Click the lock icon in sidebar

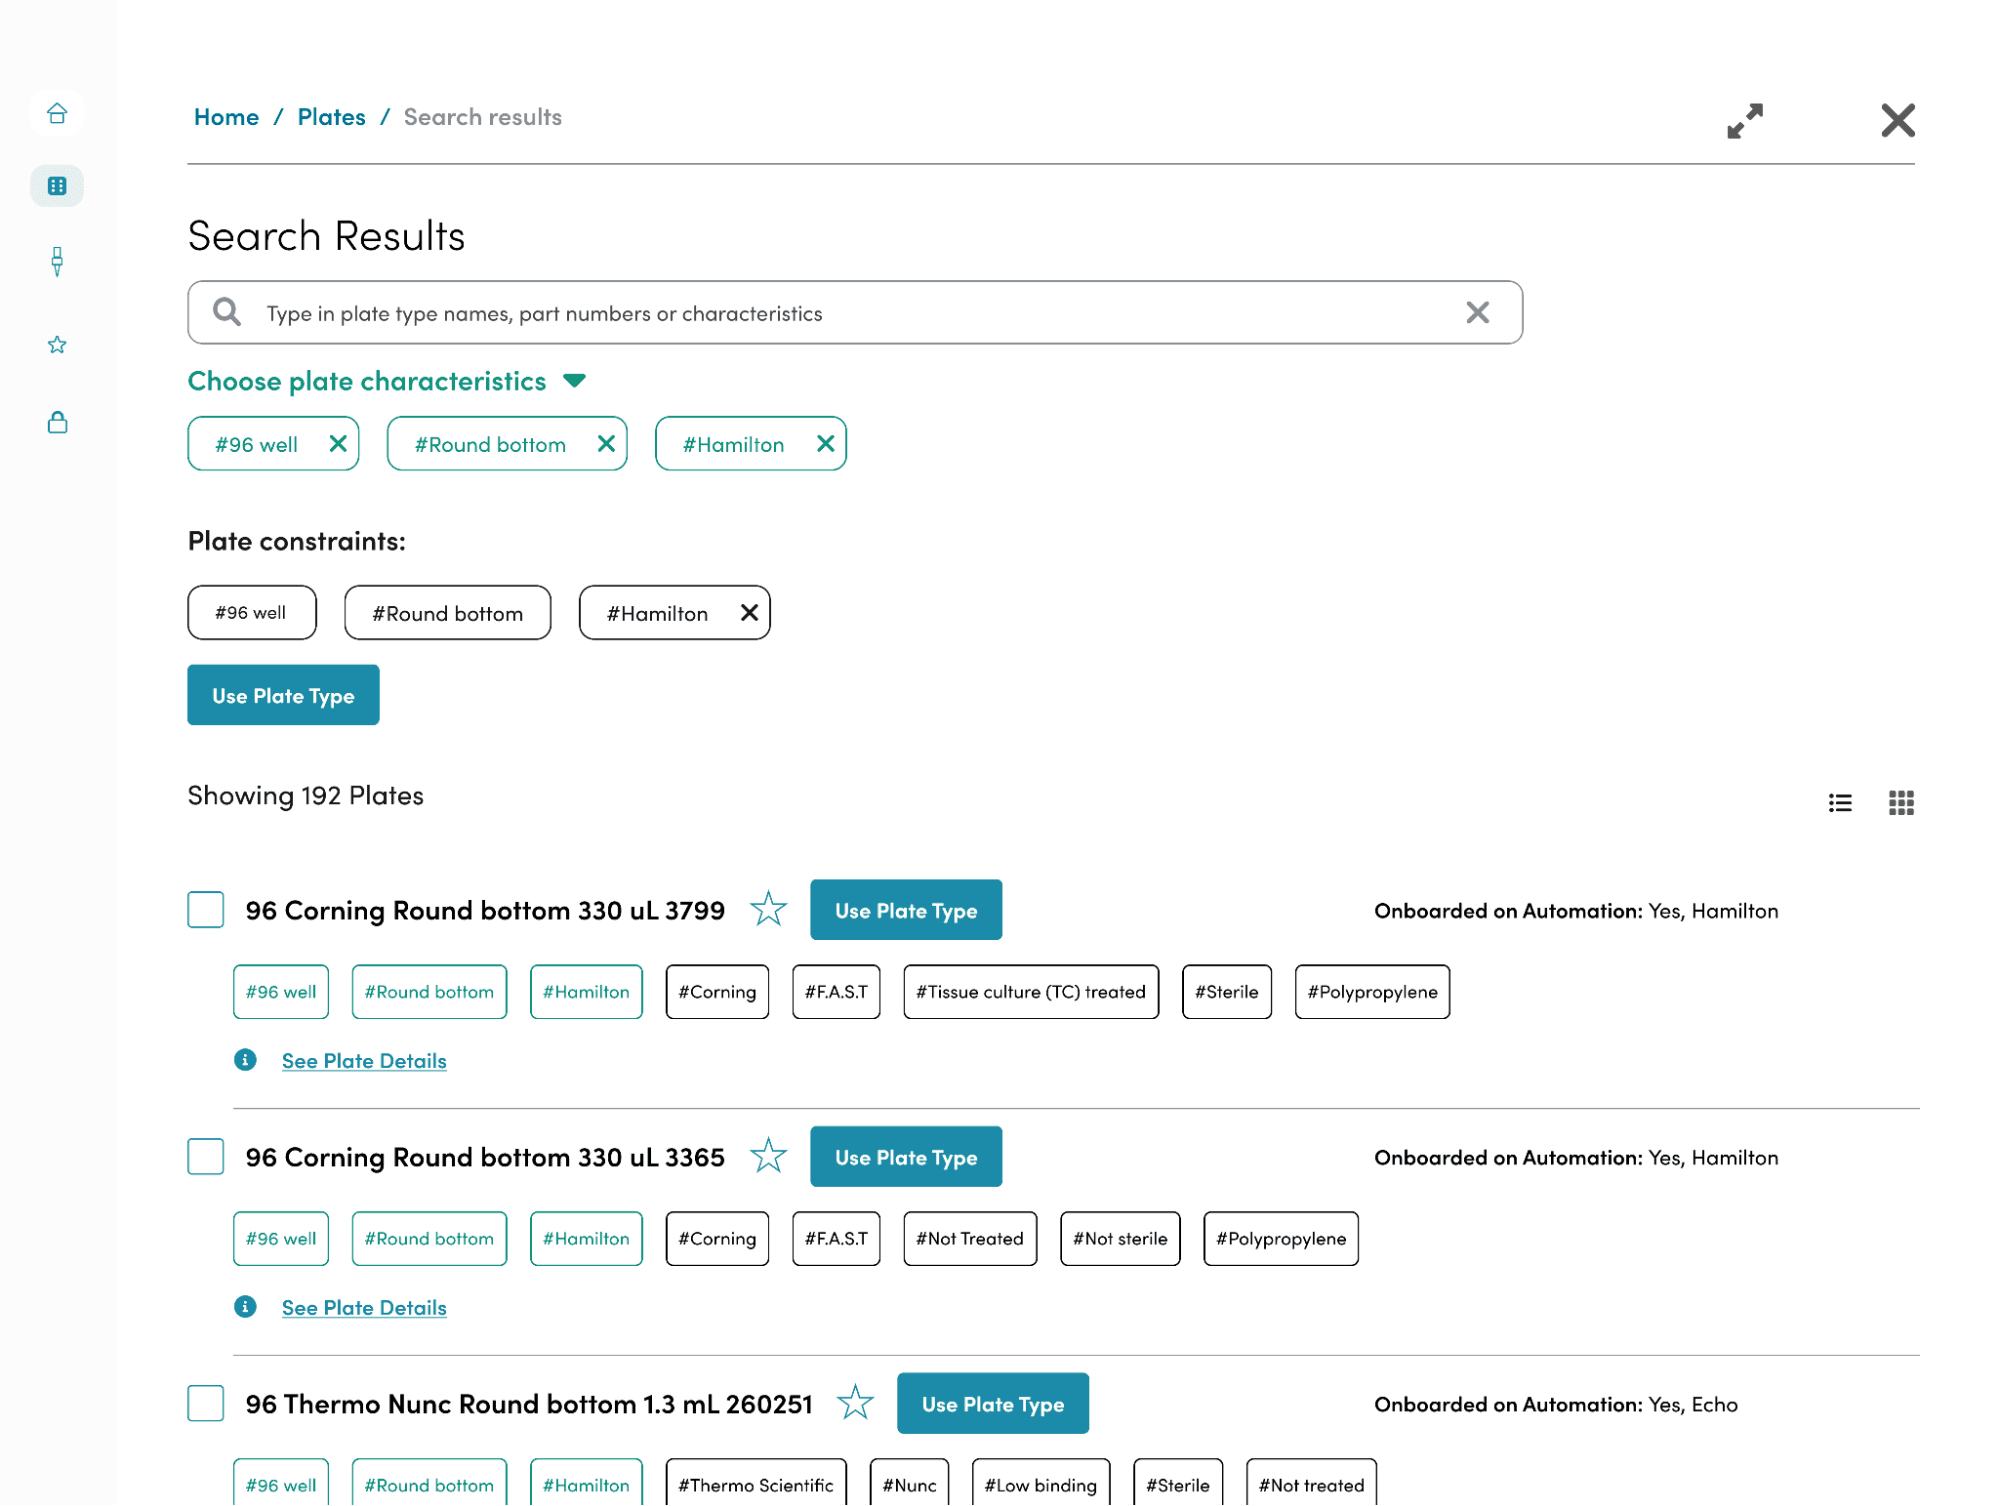pyautogui.click(x=57, y=422)
